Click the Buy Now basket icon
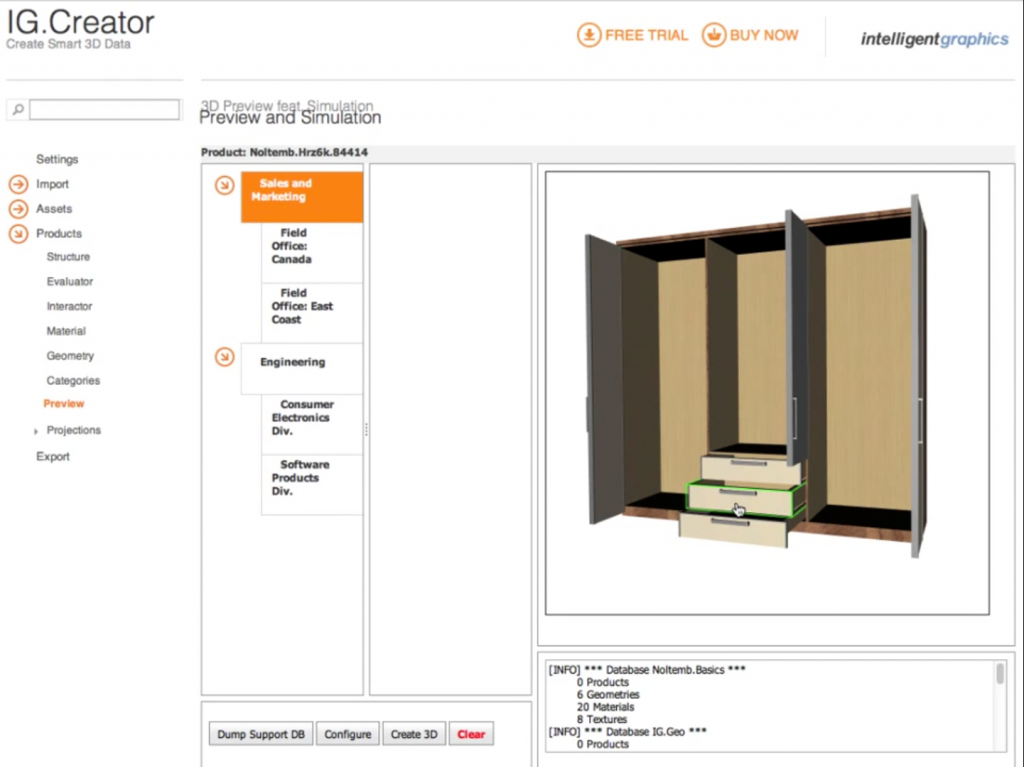This screenshot has height=767, width=1024. 713,35
